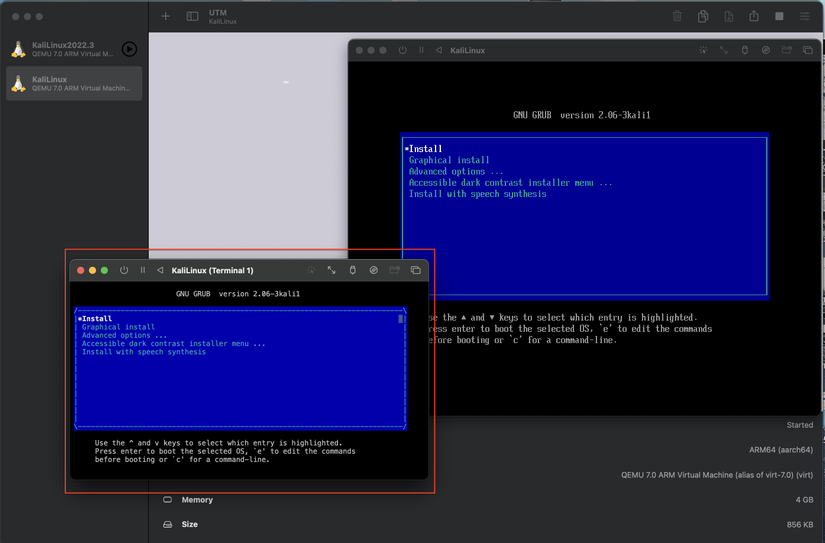Open drive image options in Terminal 1 window
825x543 pixels.
pyautogui.click(x=373, y=270)
